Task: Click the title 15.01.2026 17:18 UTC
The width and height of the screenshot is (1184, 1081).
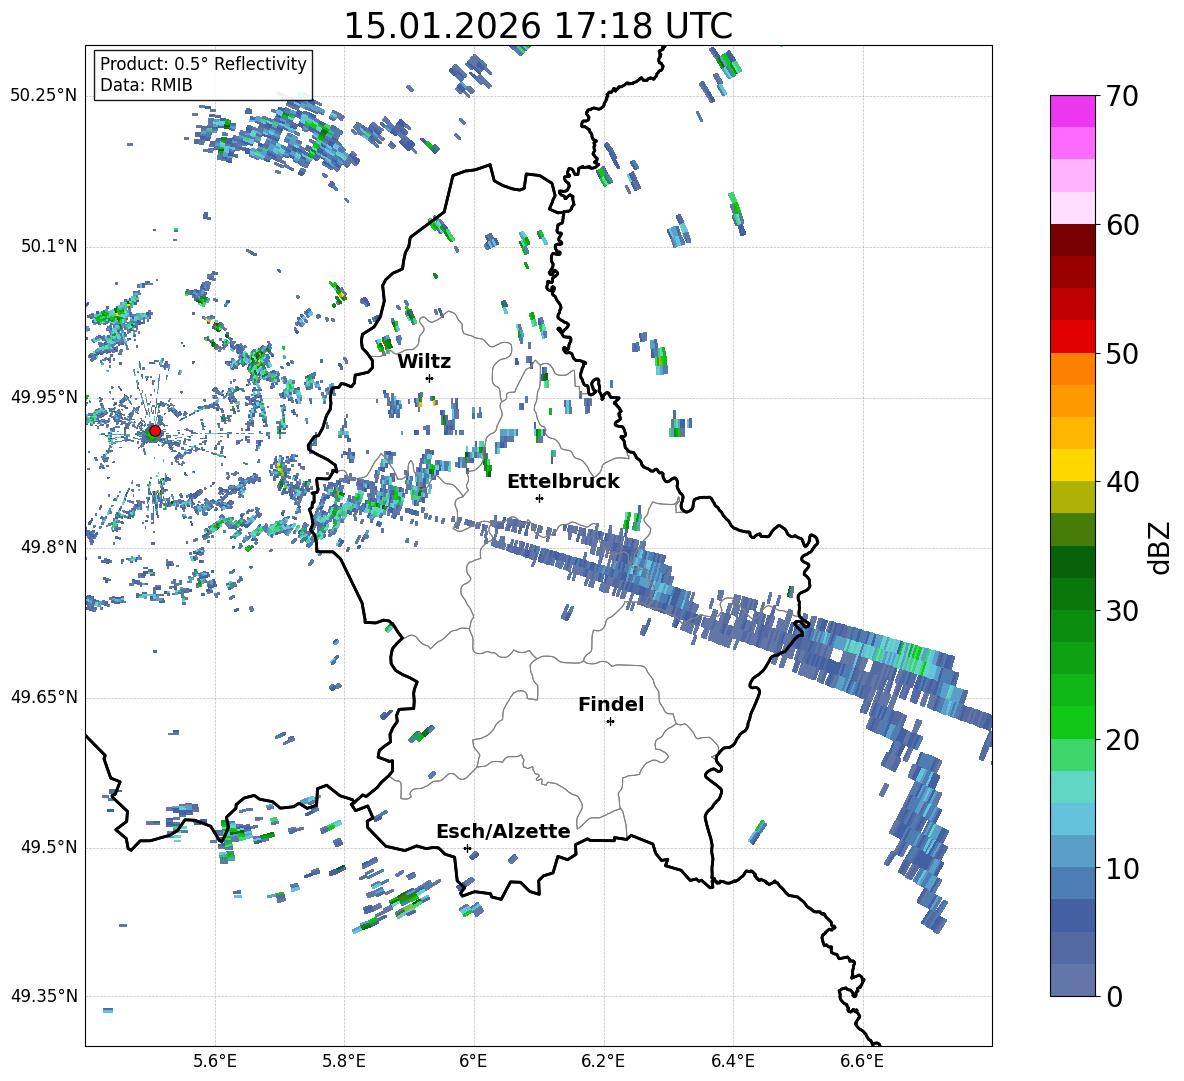Action: coord(538,26)
